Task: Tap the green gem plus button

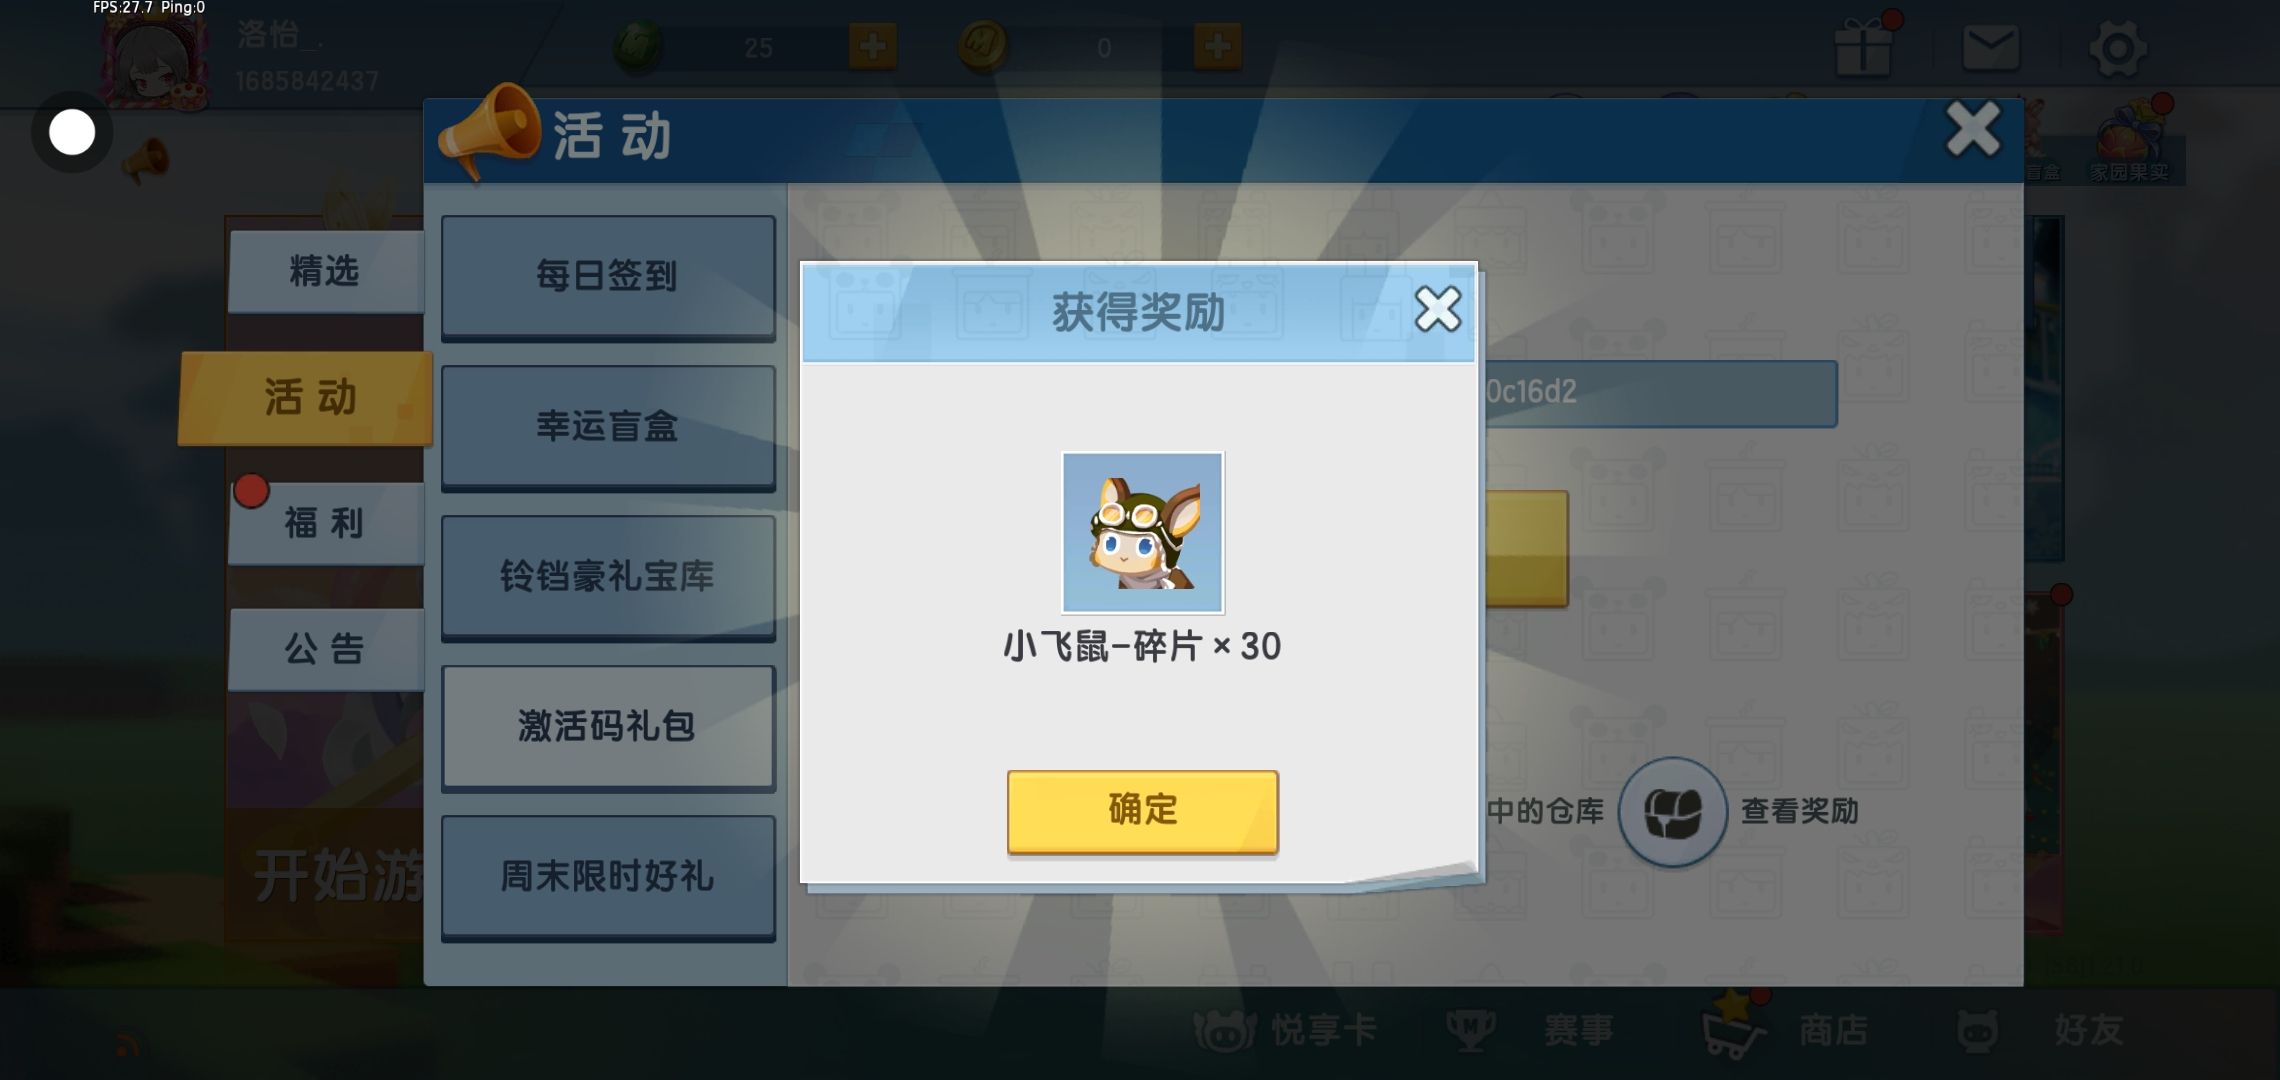Action: (x=872, y=47)
